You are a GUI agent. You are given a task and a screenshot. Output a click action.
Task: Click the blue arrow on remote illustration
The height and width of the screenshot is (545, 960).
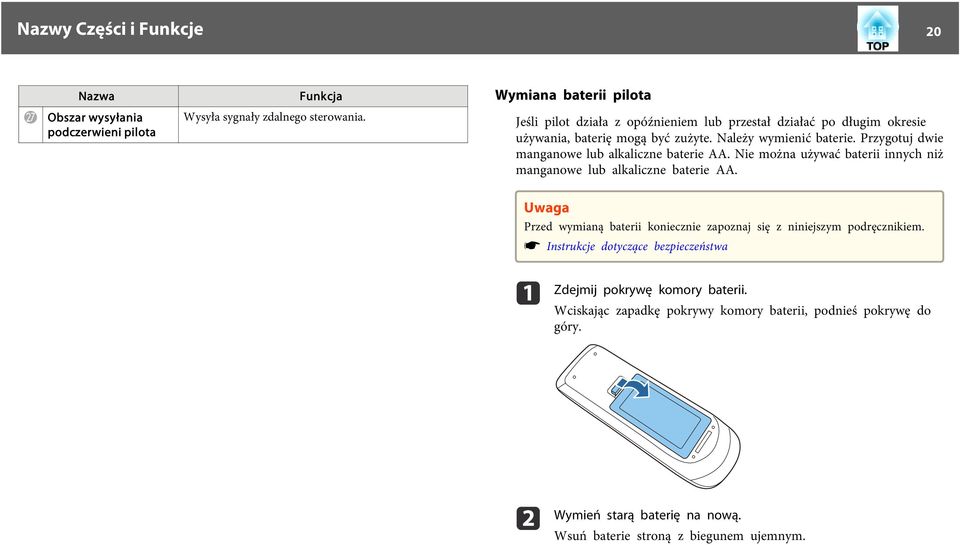[x=635, y=387]
